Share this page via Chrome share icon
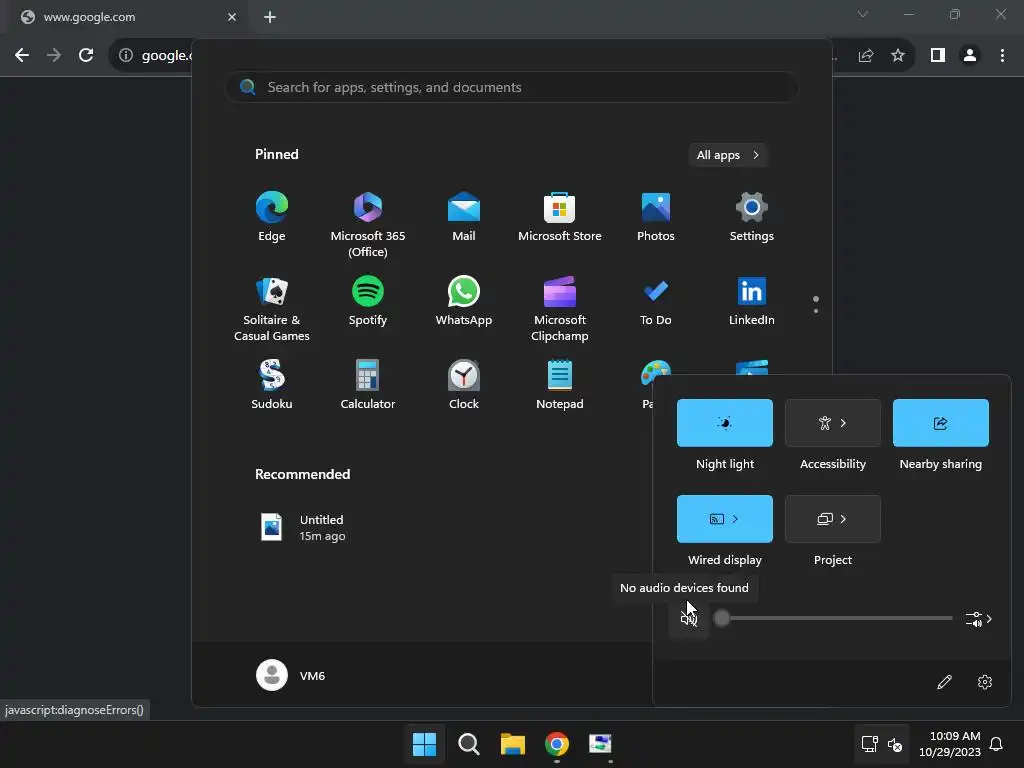The height and width of the screenshot is (768, 1024). 866,56
